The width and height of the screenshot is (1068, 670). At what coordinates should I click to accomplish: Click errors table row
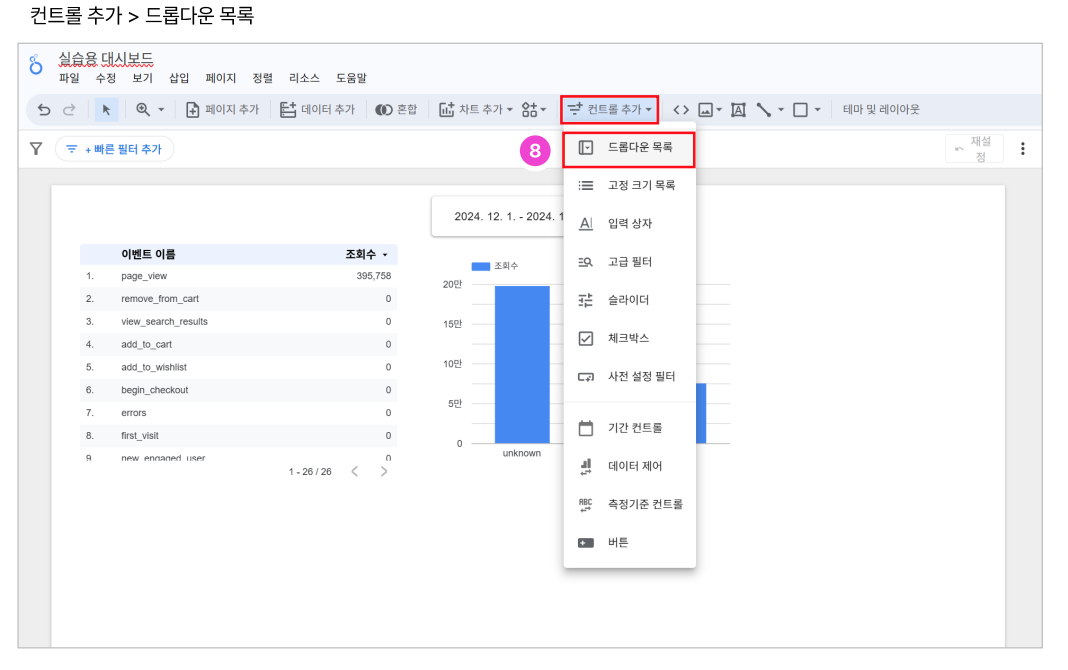(238, 413)
